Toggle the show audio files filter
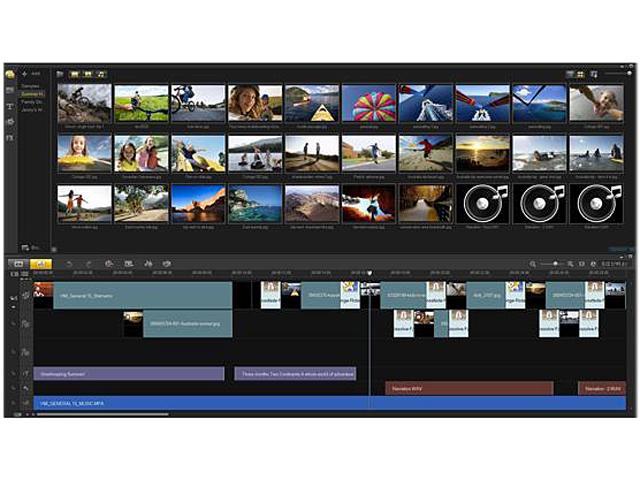Screen dimensions: 640x480 [101, 74]
